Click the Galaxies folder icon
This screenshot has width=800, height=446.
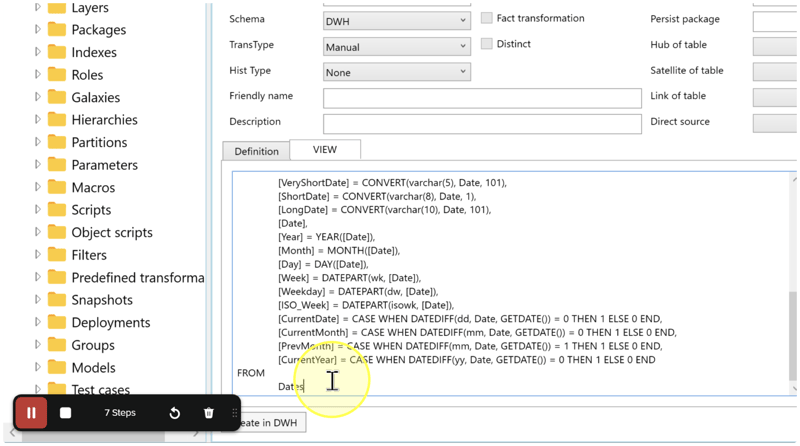coord(57,97)
